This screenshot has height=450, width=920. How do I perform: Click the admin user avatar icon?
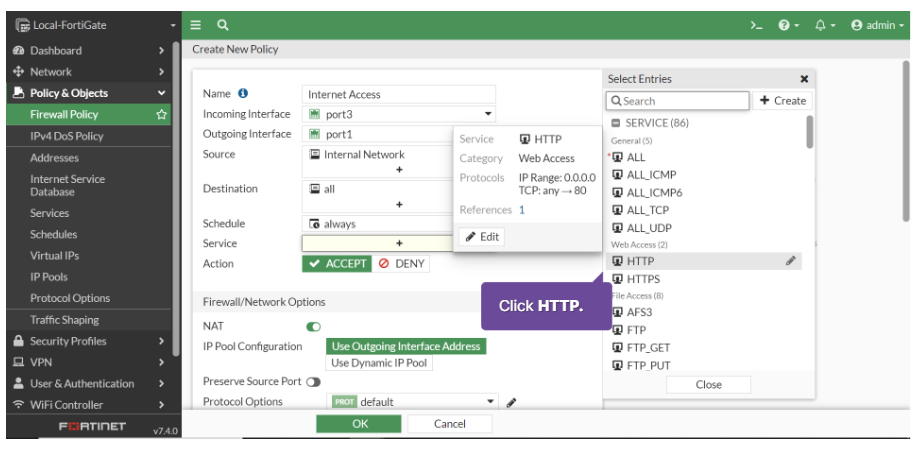[857, 25]
